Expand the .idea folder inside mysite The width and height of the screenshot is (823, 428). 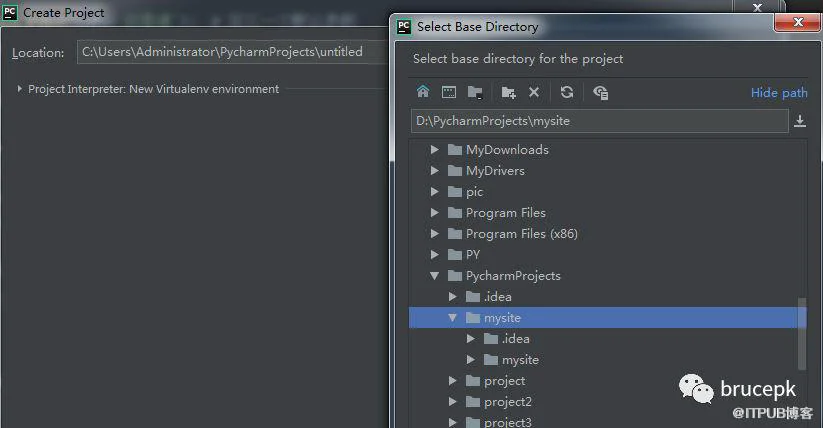pyautogui.click(x=470, y=339)
